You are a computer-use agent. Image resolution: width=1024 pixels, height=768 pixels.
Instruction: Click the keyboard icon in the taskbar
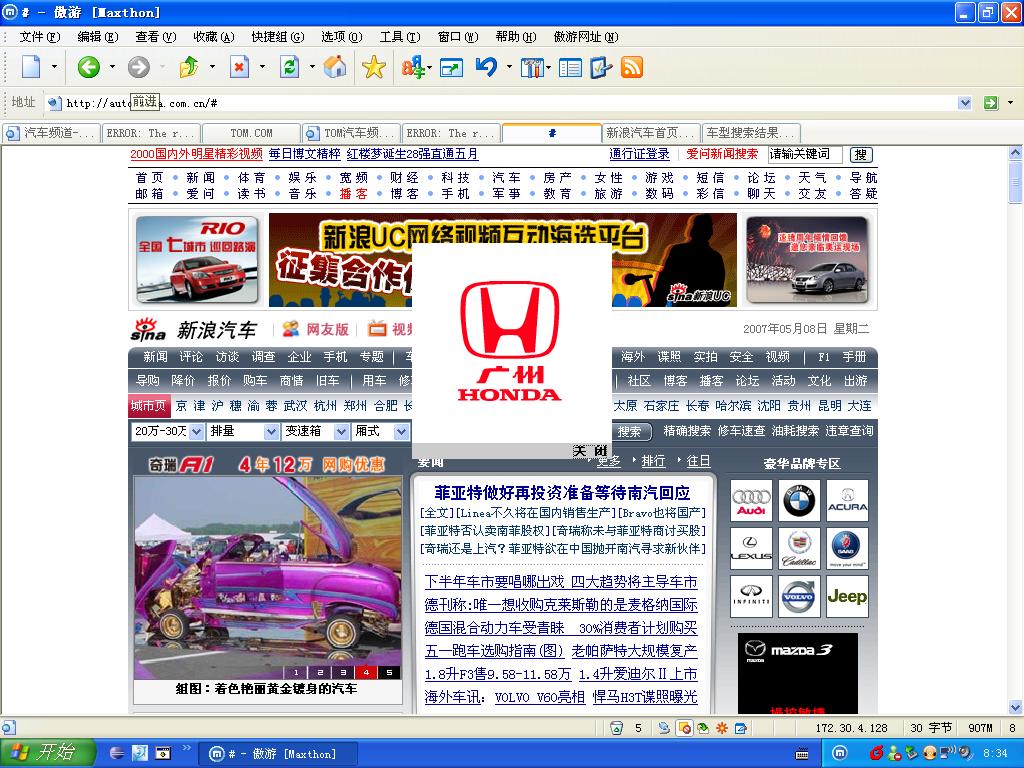coord(802,754)
